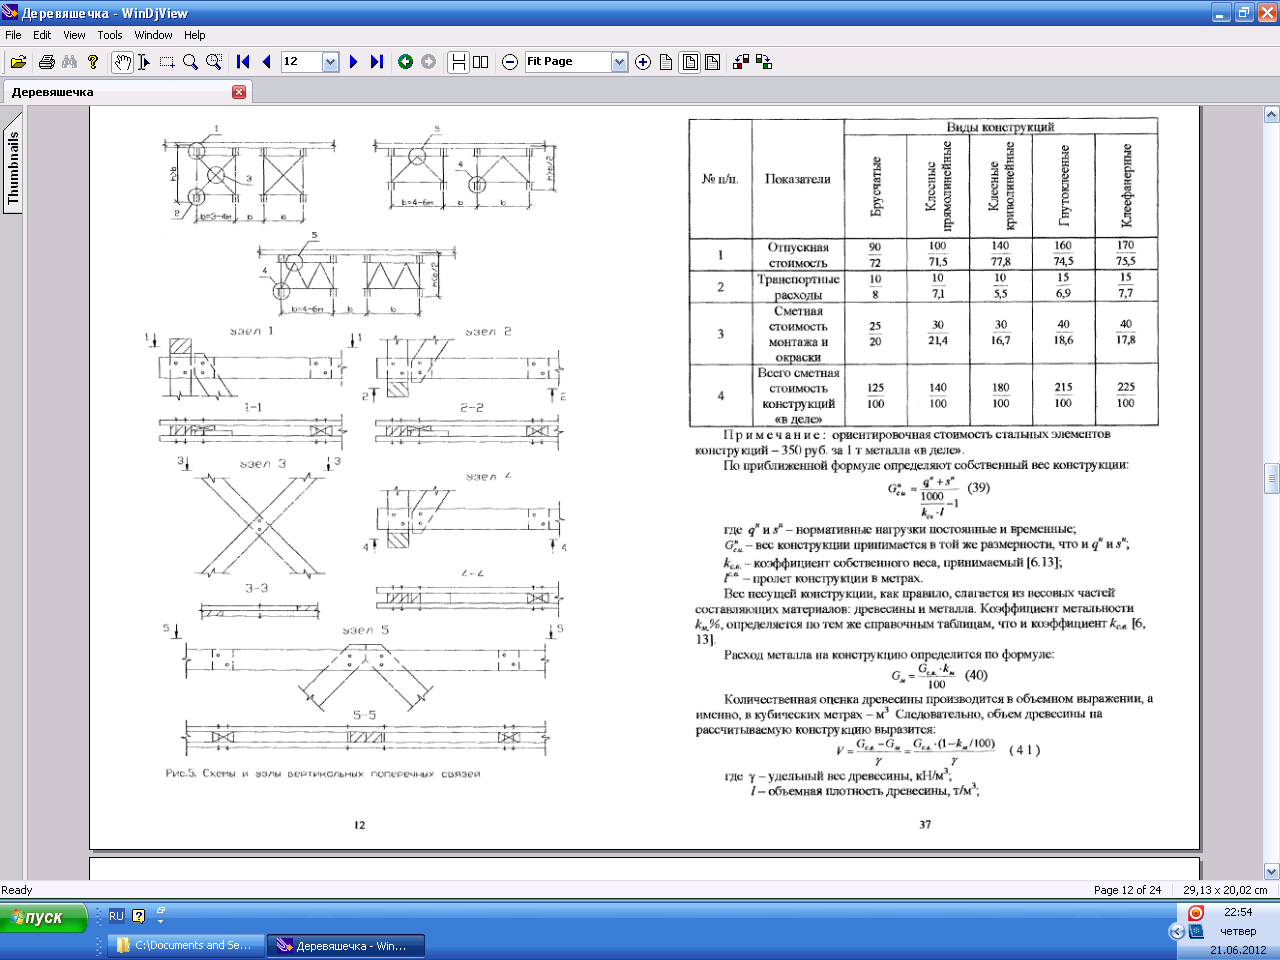This screenshot has height=960, width=1280.
Task: Open the Find binoculars tool
Action: tap(69, 62)
